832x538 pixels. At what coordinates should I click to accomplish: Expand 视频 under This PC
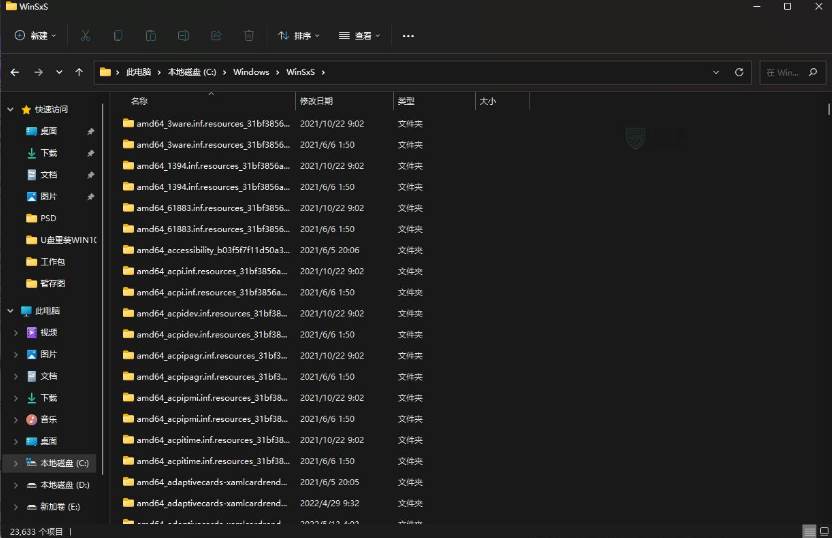click(15, 333)
